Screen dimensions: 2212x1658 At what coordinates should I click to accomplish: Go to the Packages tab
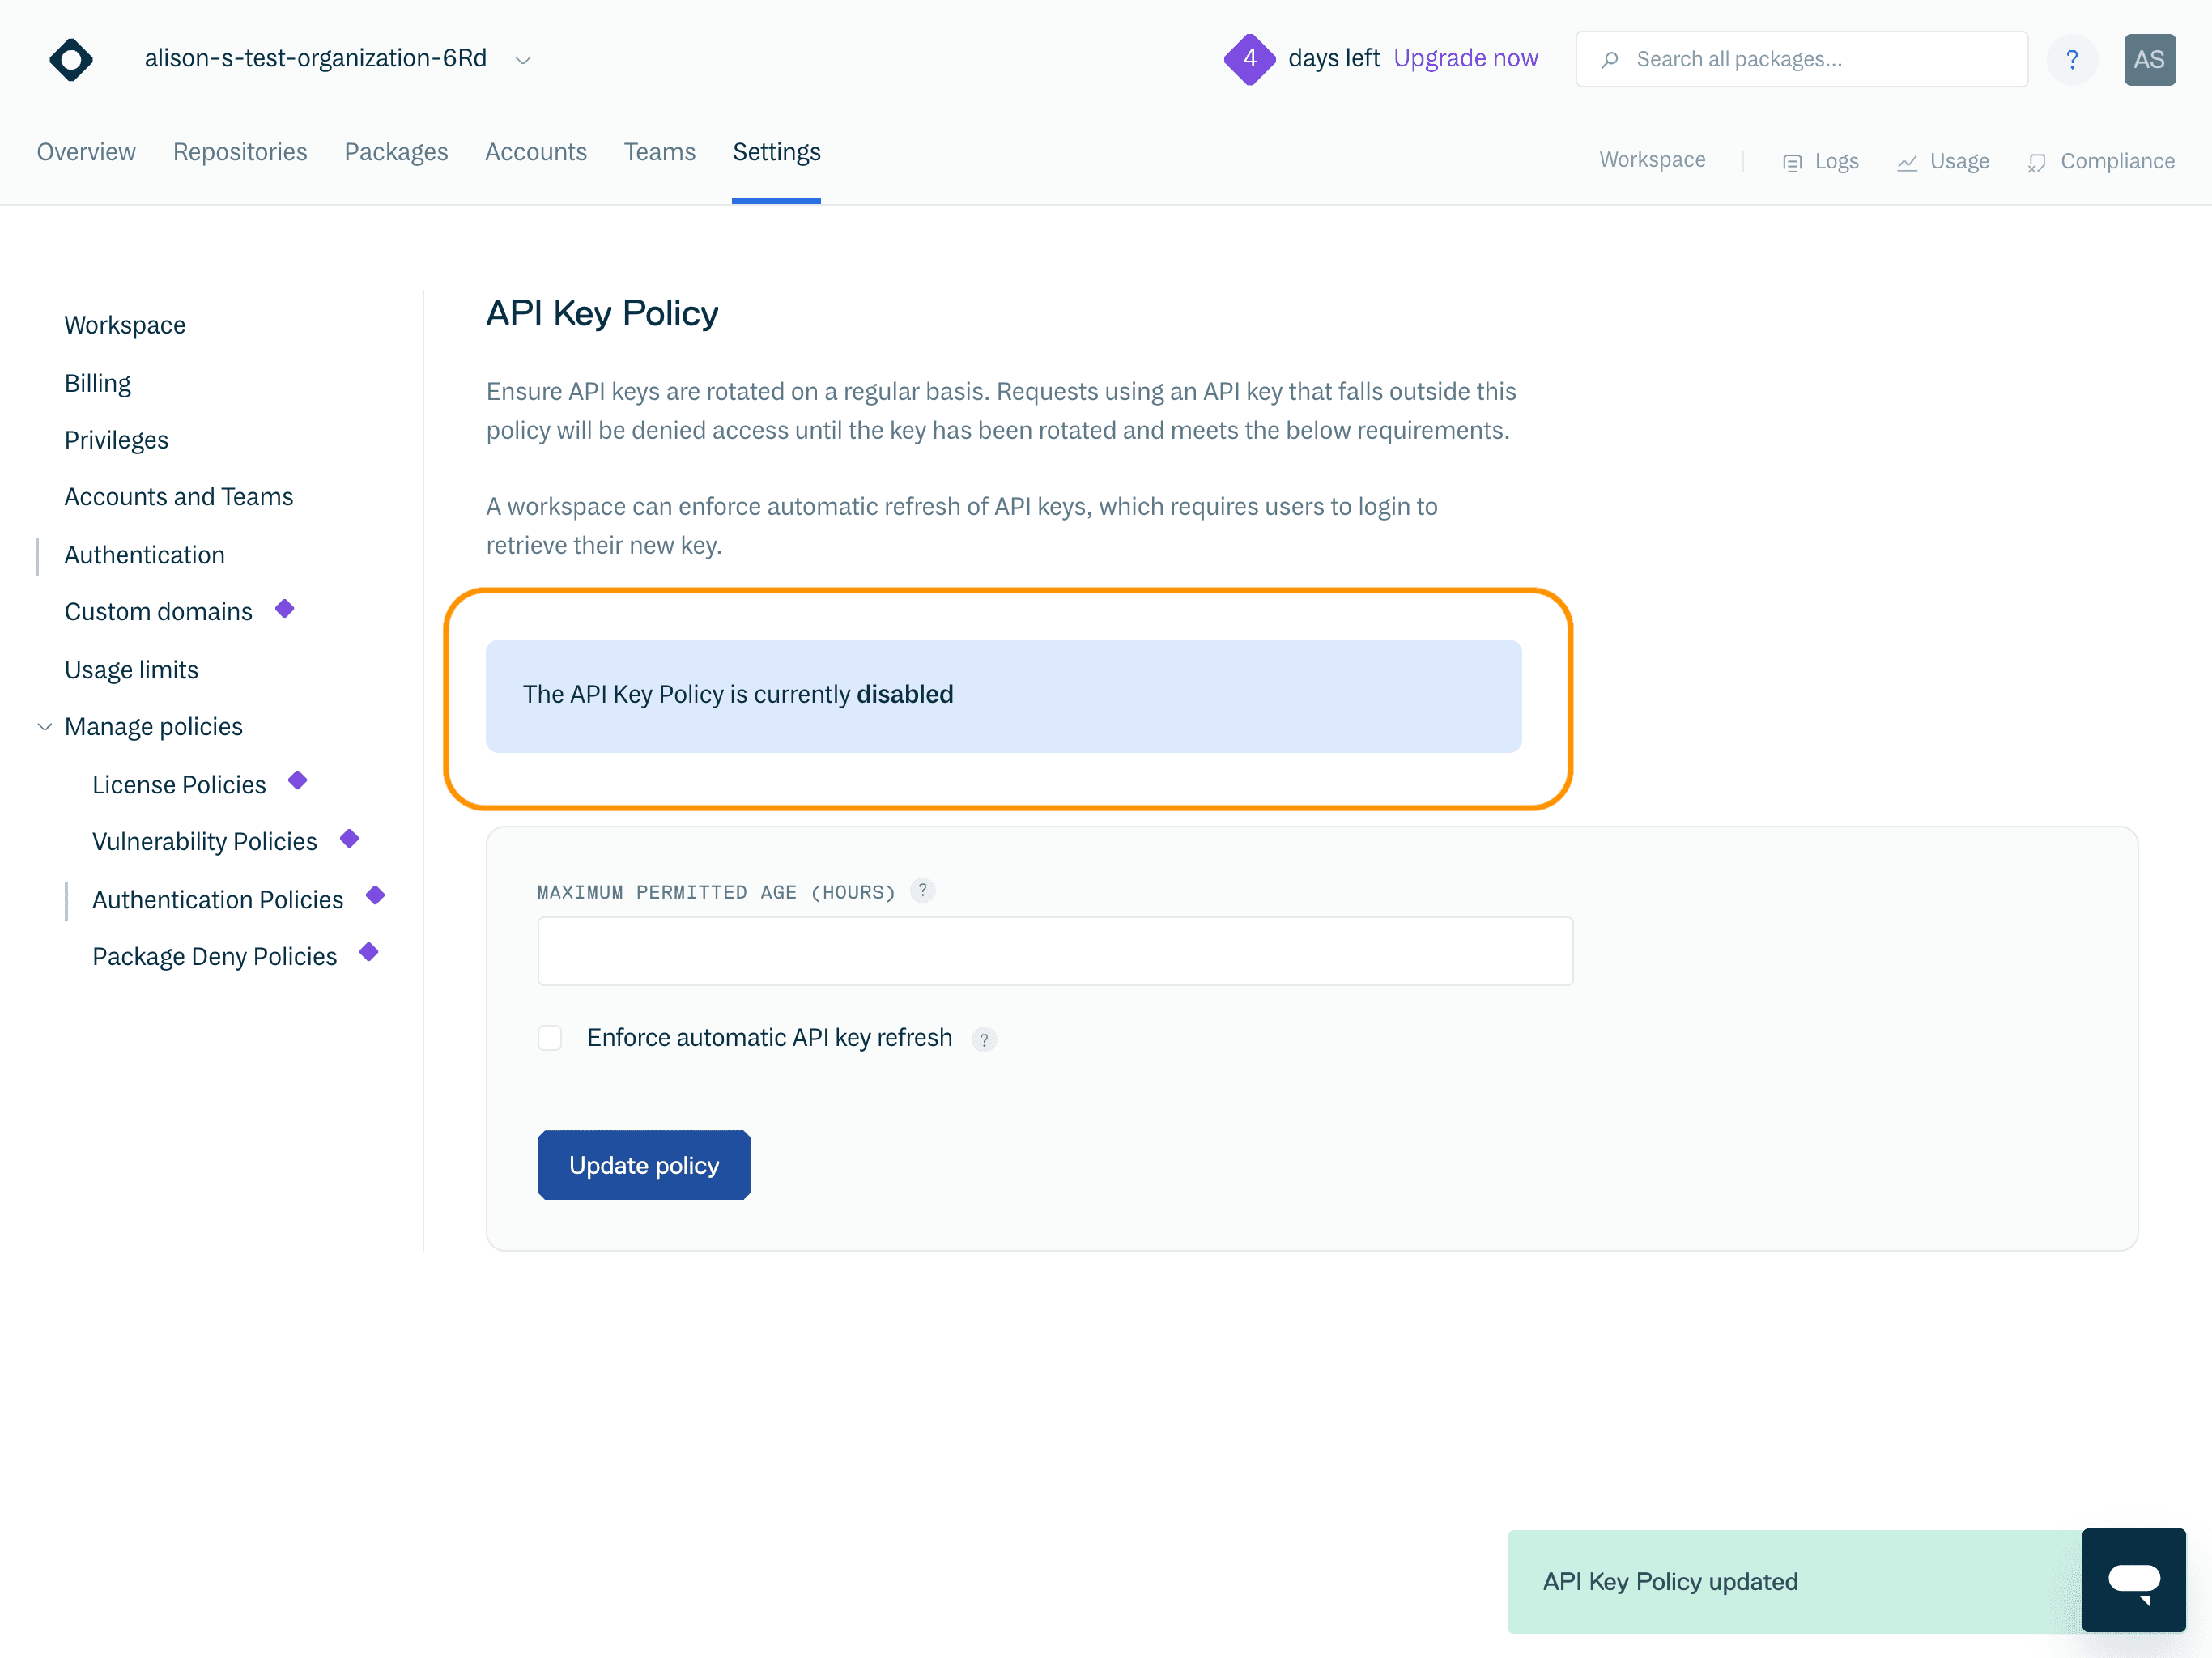(x=396, y=152)
